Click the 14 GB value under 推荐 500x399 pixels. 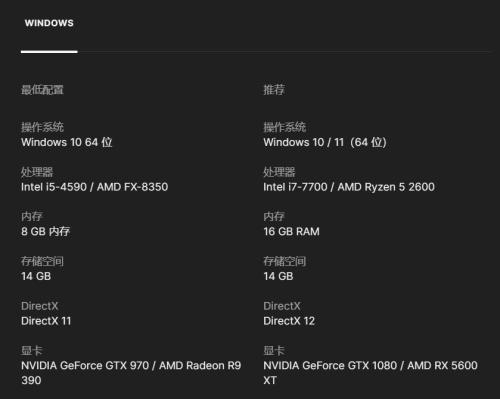point(278,276)
